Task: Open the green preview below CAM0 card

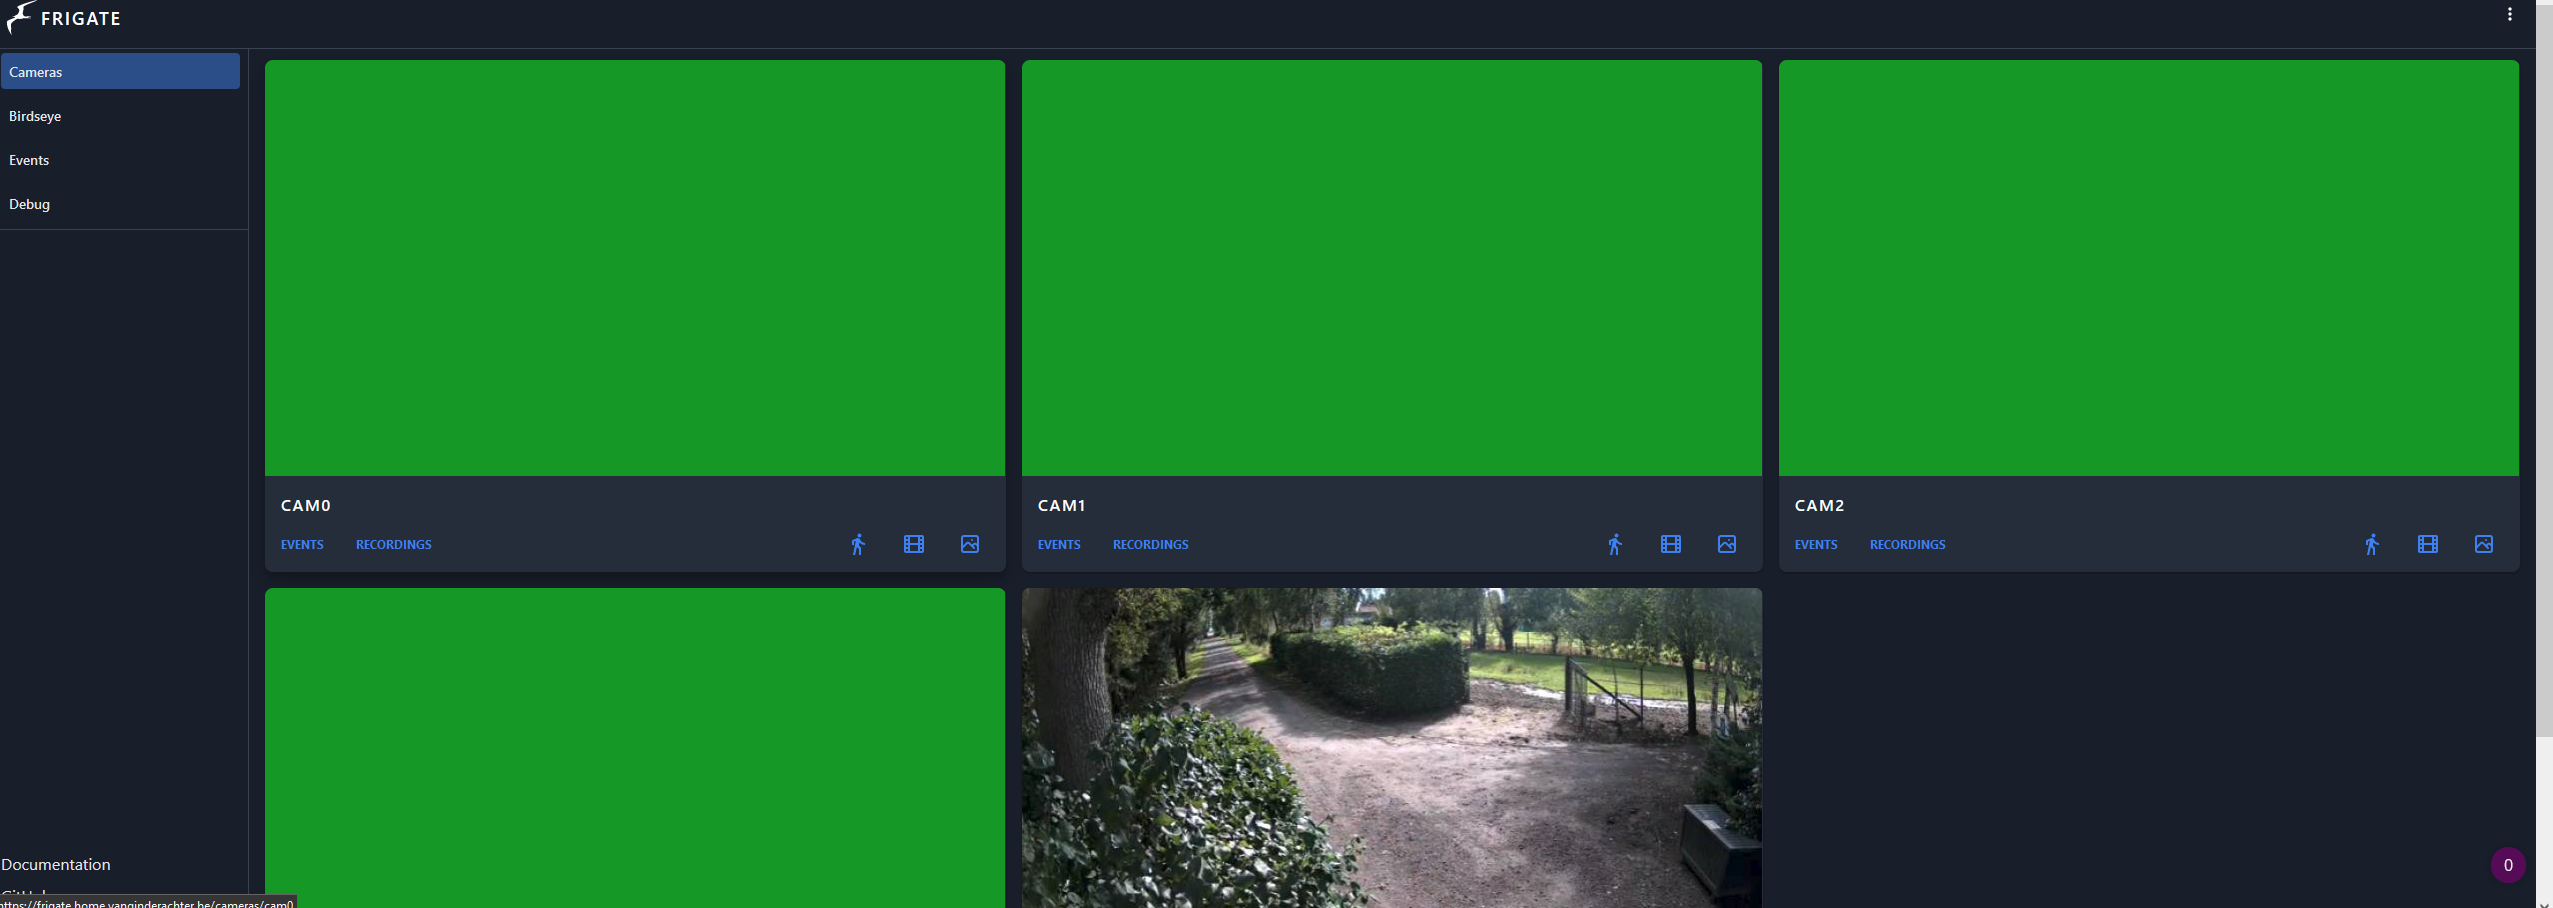Action: (x=635, y=748)
